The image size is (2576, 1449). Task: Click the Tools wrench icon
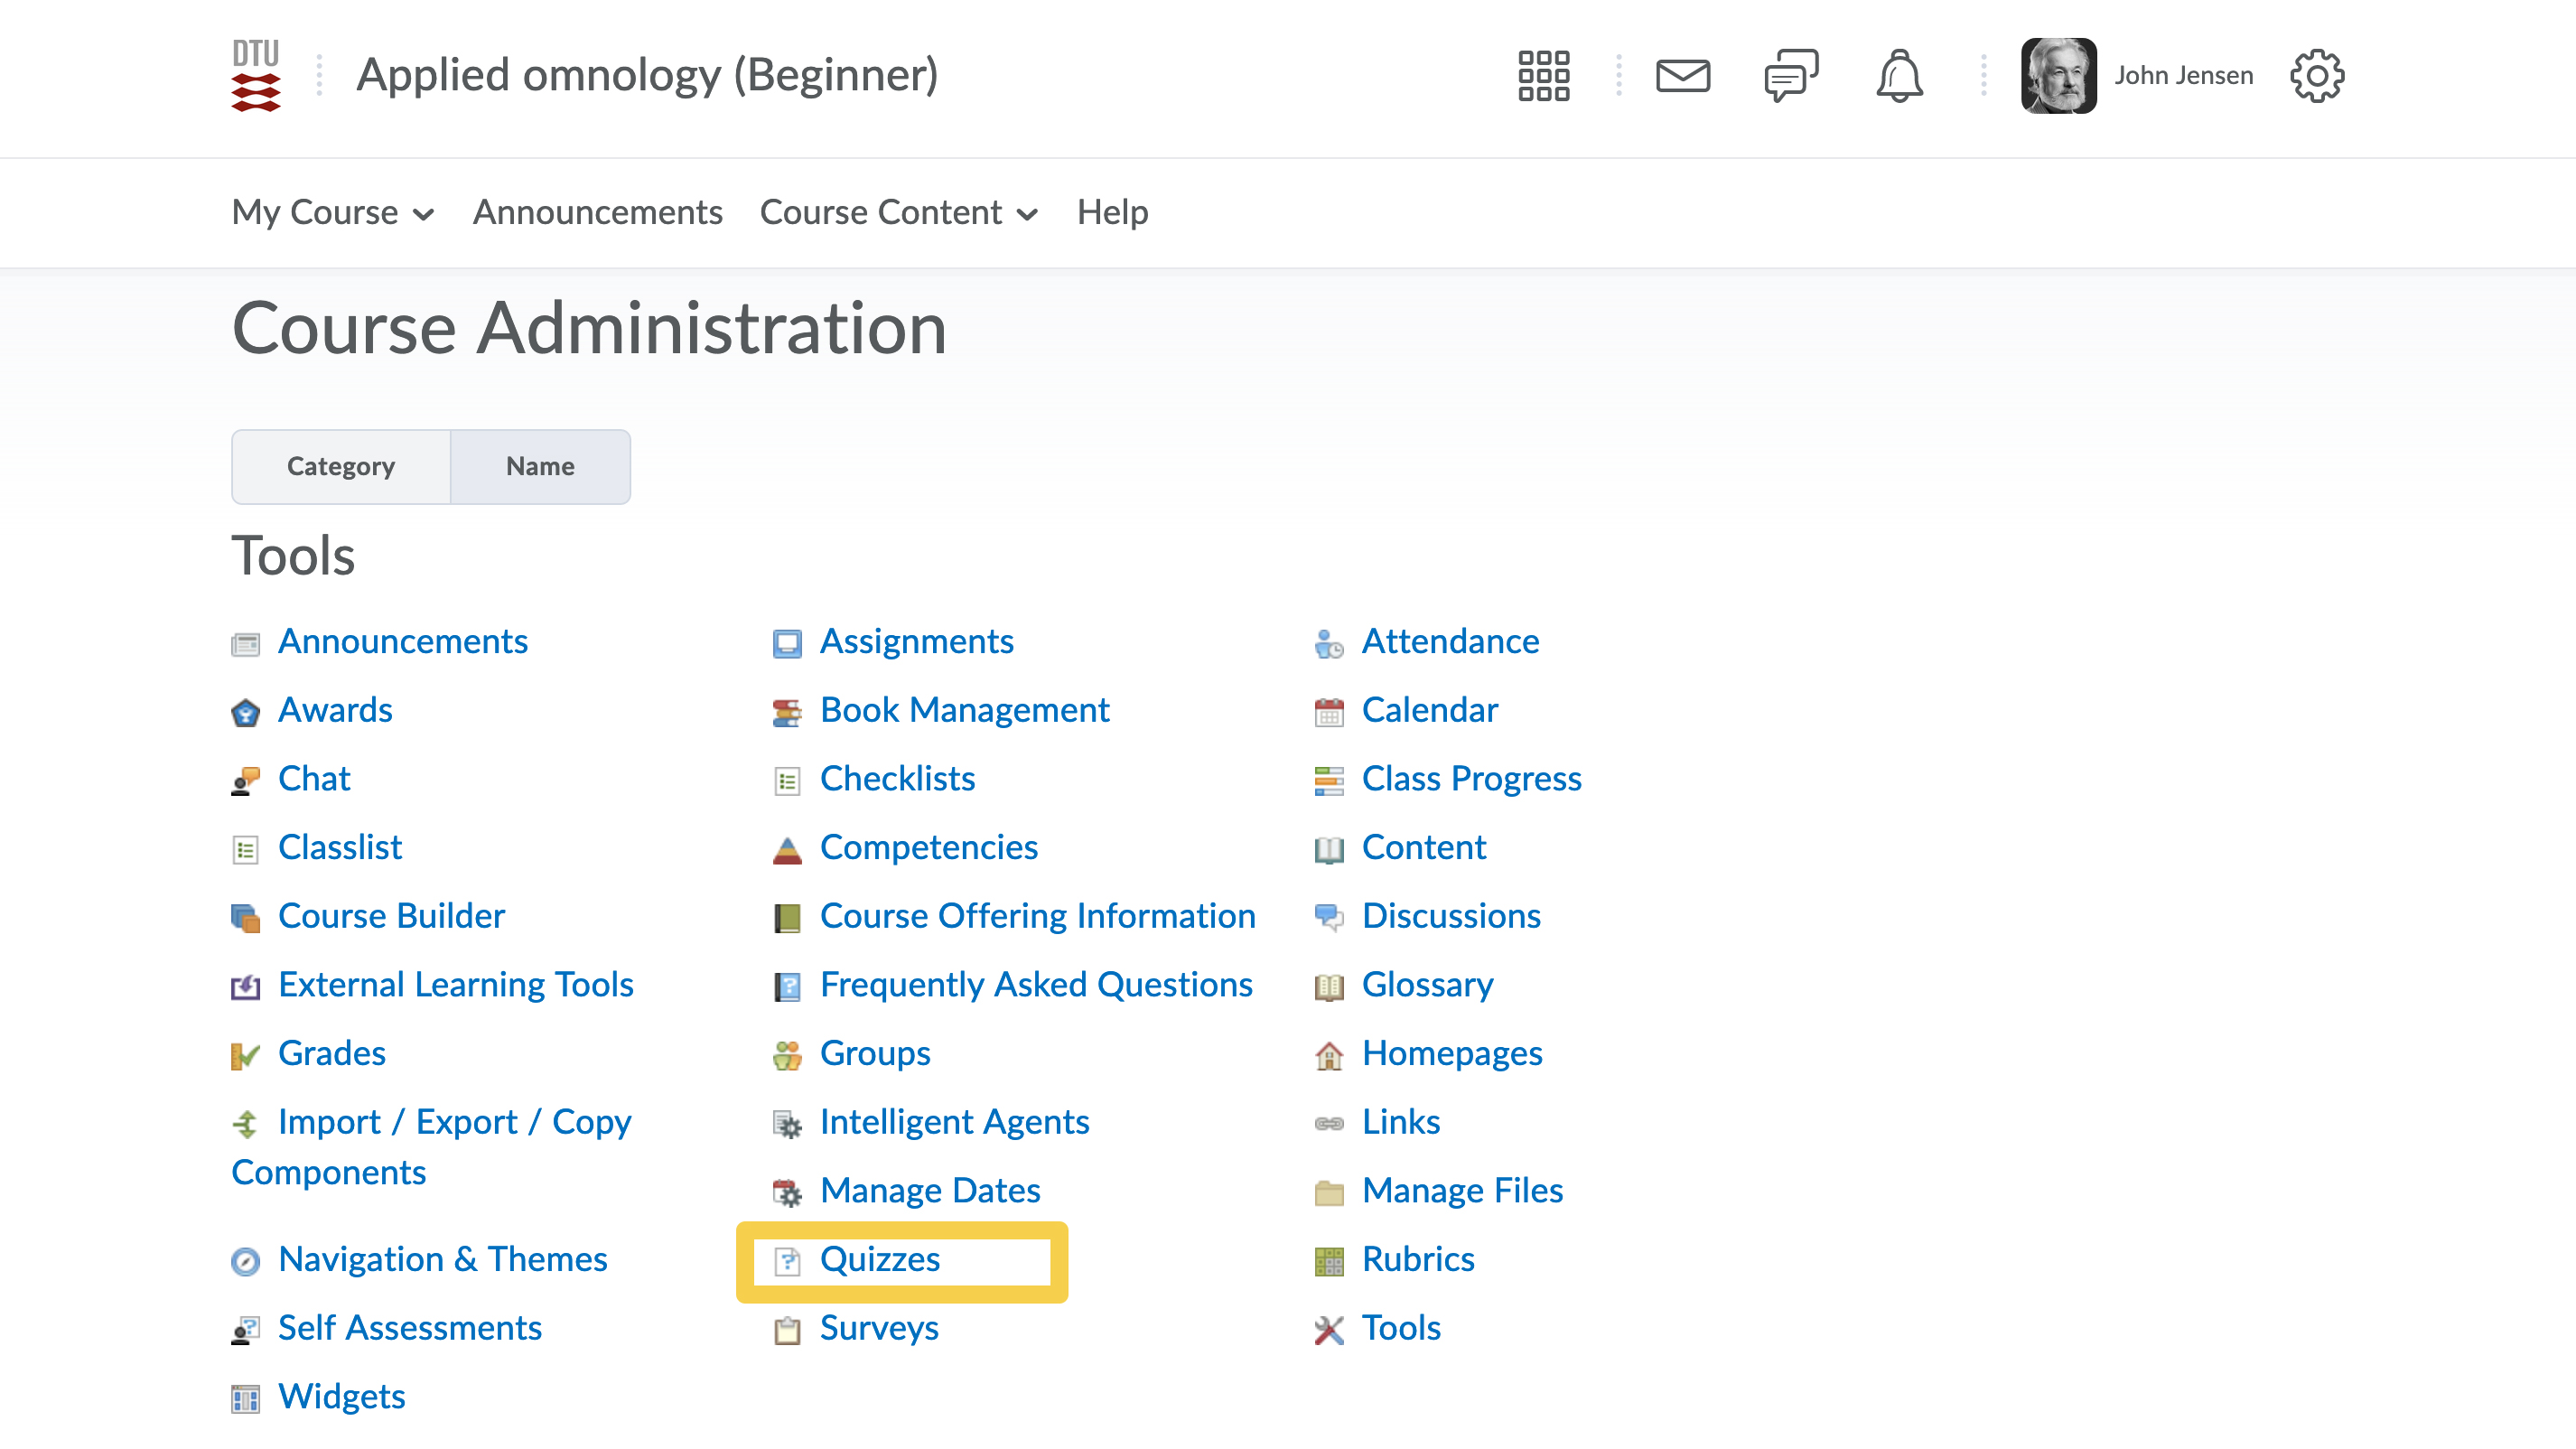[1328, 1330]
